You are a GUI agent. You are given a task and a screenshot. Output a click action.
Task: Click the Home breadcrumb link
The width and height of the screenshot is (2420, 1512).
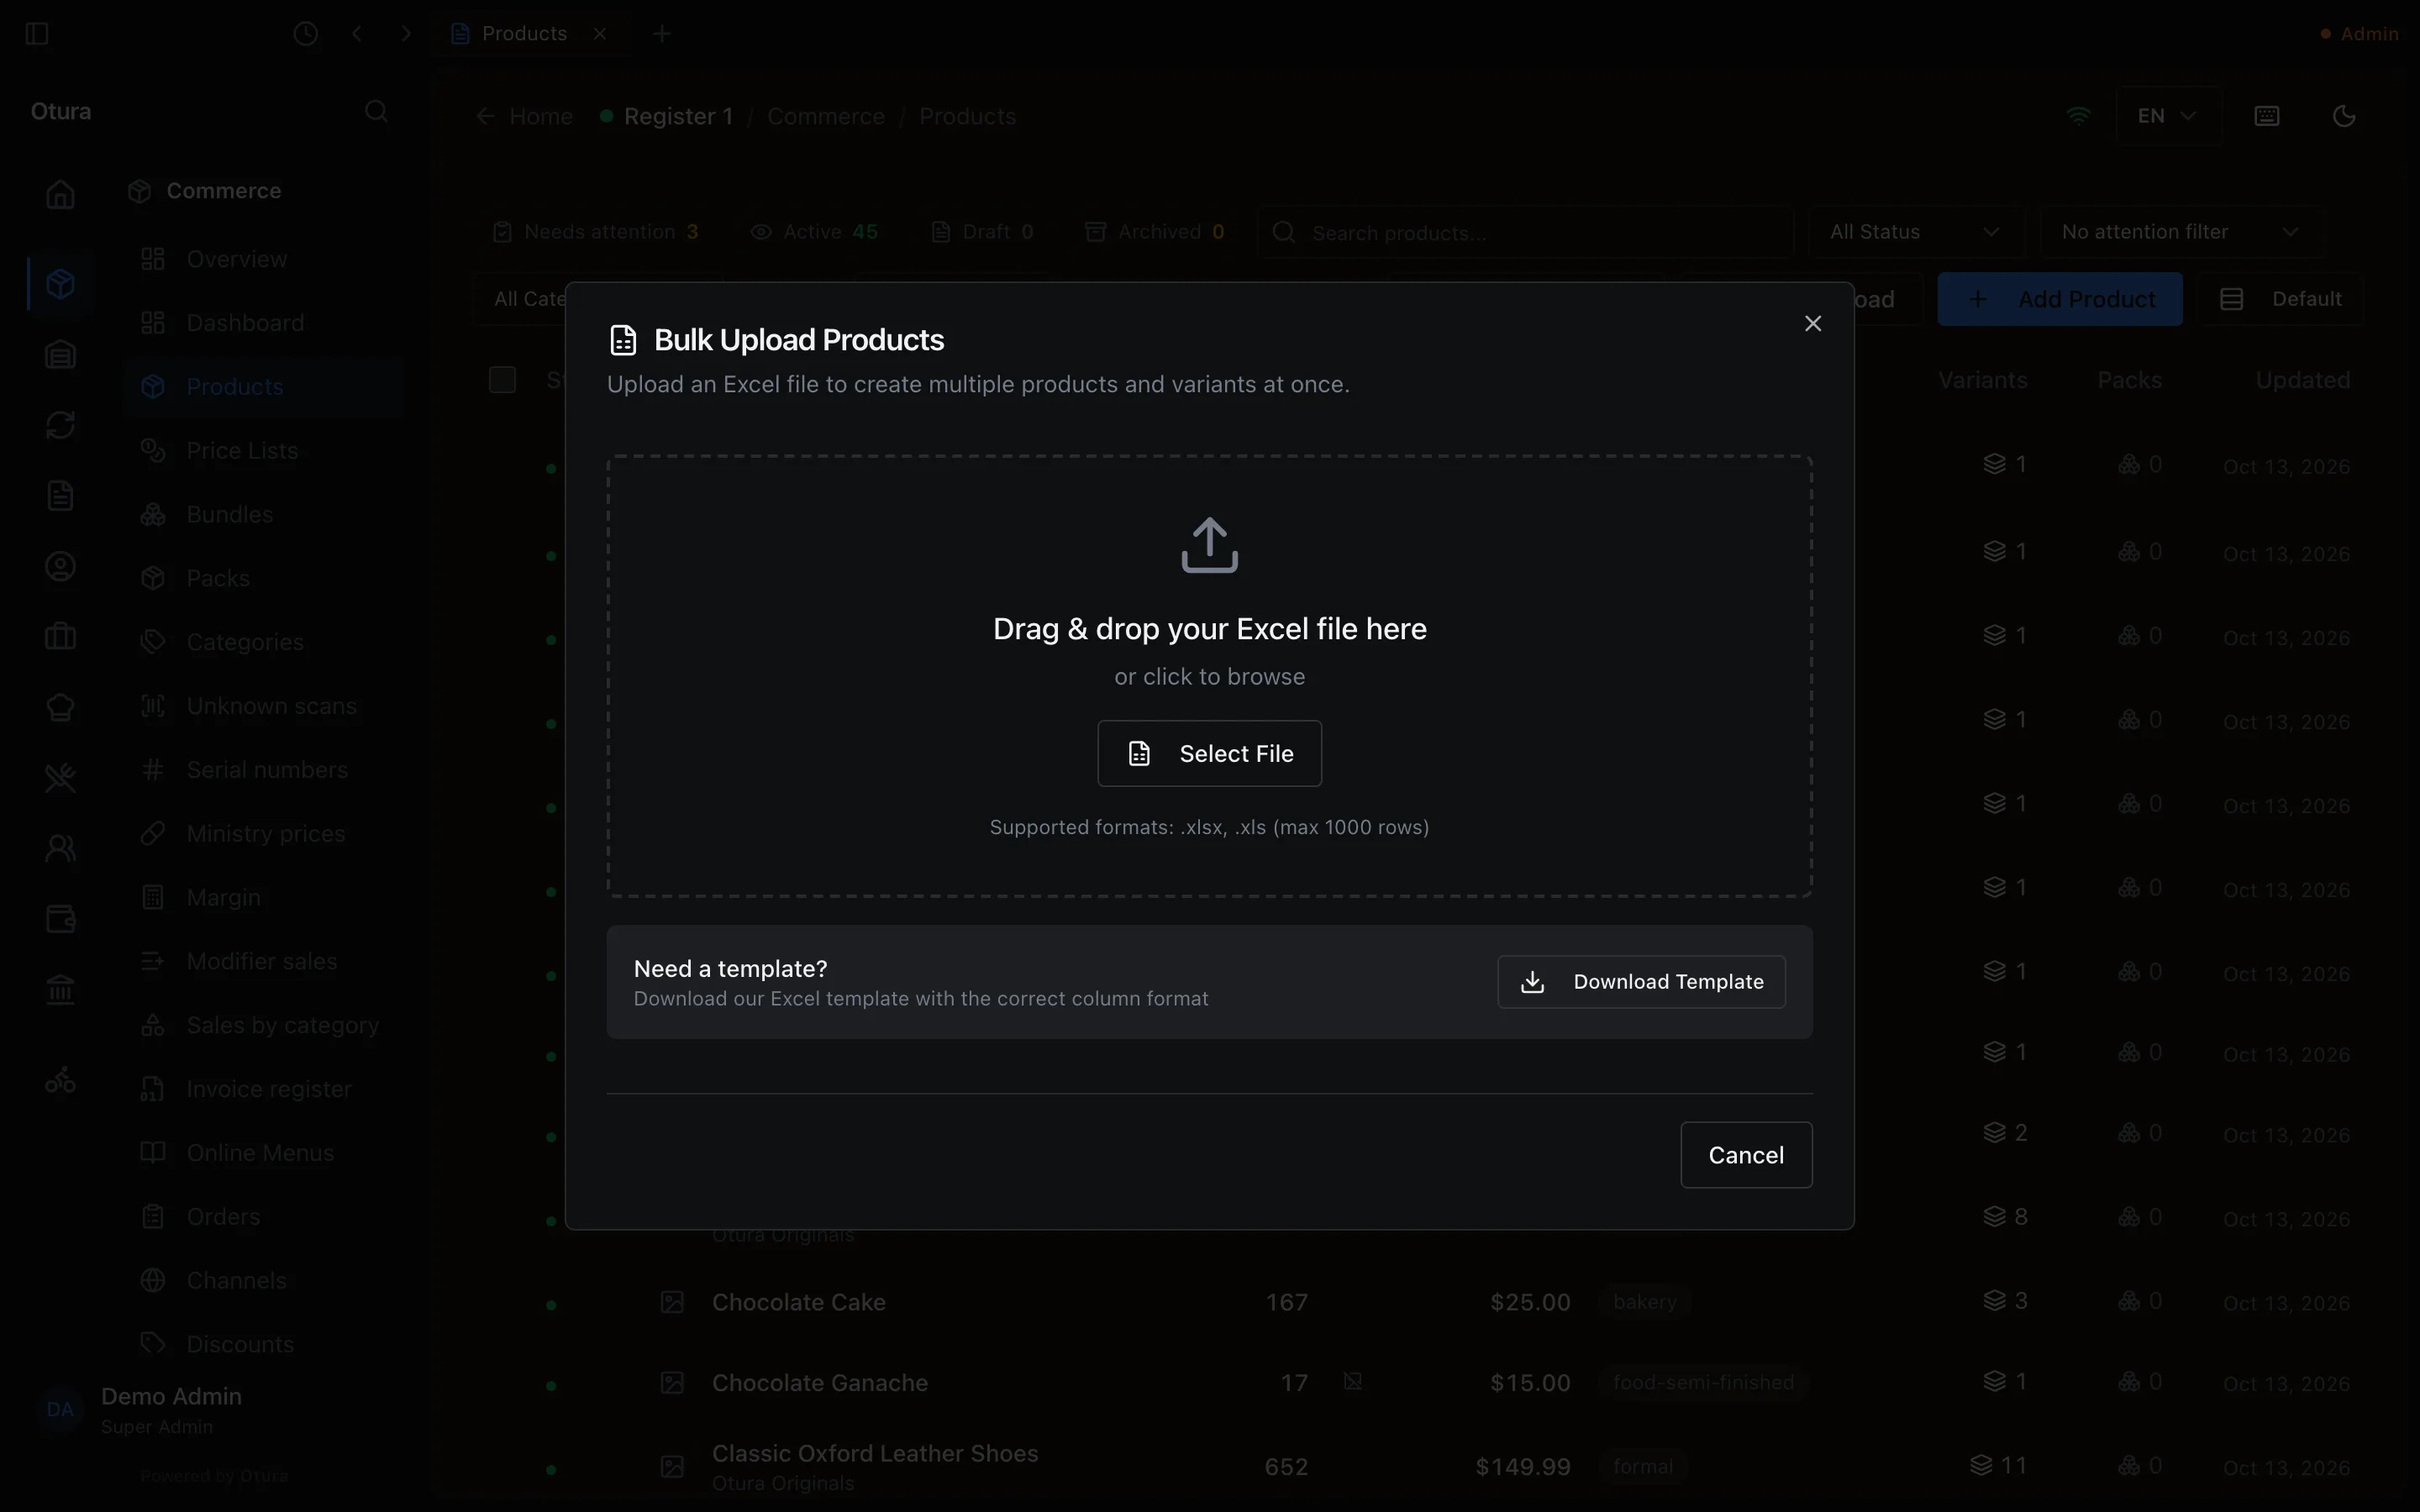click(525, 117)
